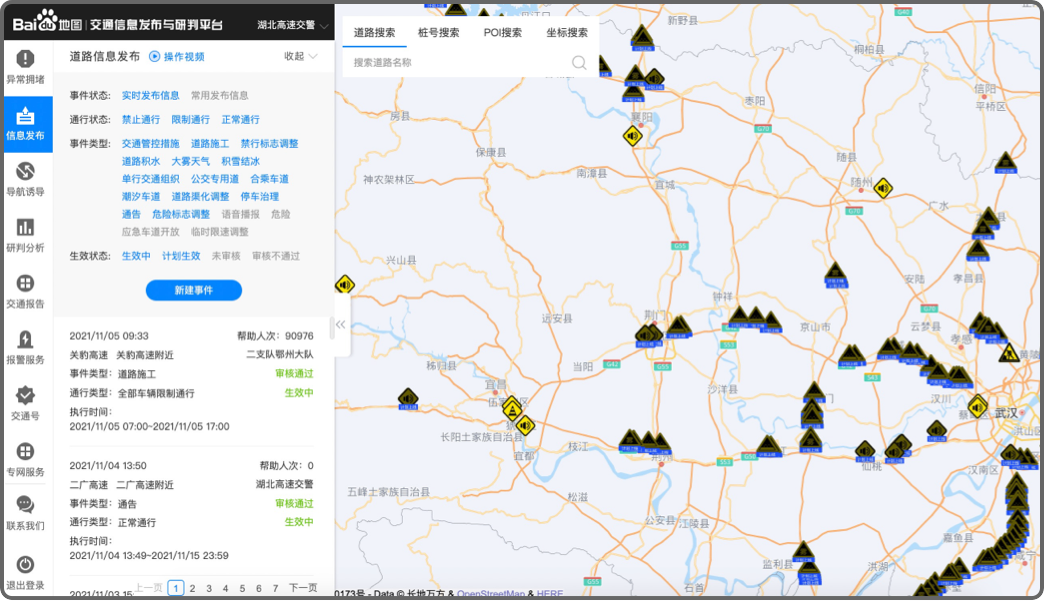Toggle the 停车治理 filter

260,197
